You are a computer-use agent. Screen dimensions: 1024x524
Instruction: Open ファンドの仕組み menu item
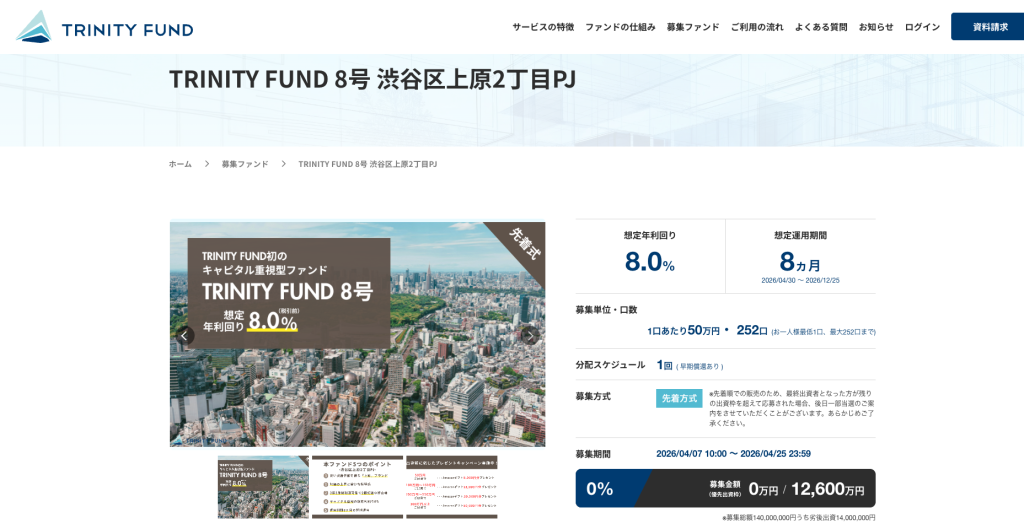pos(620,27)
